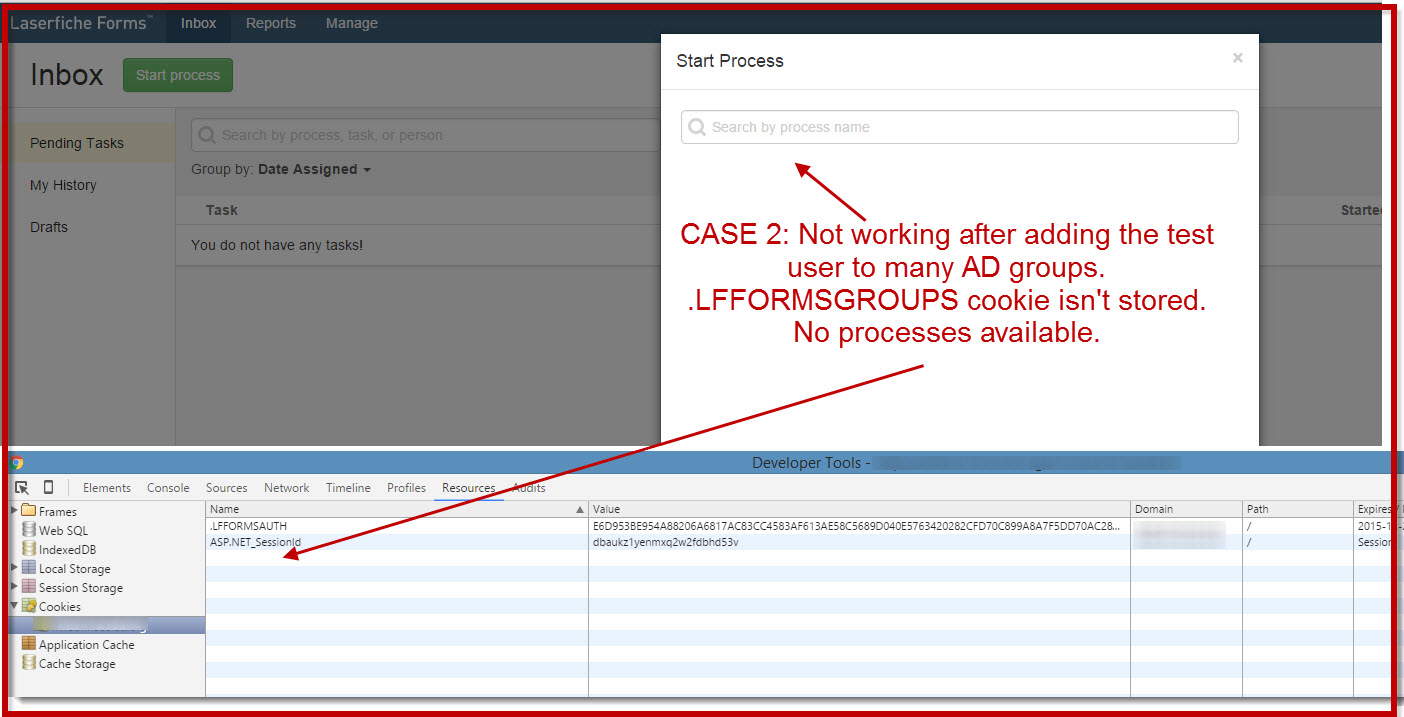Click the search magnifier in Start Process dialog

[697, 127]
